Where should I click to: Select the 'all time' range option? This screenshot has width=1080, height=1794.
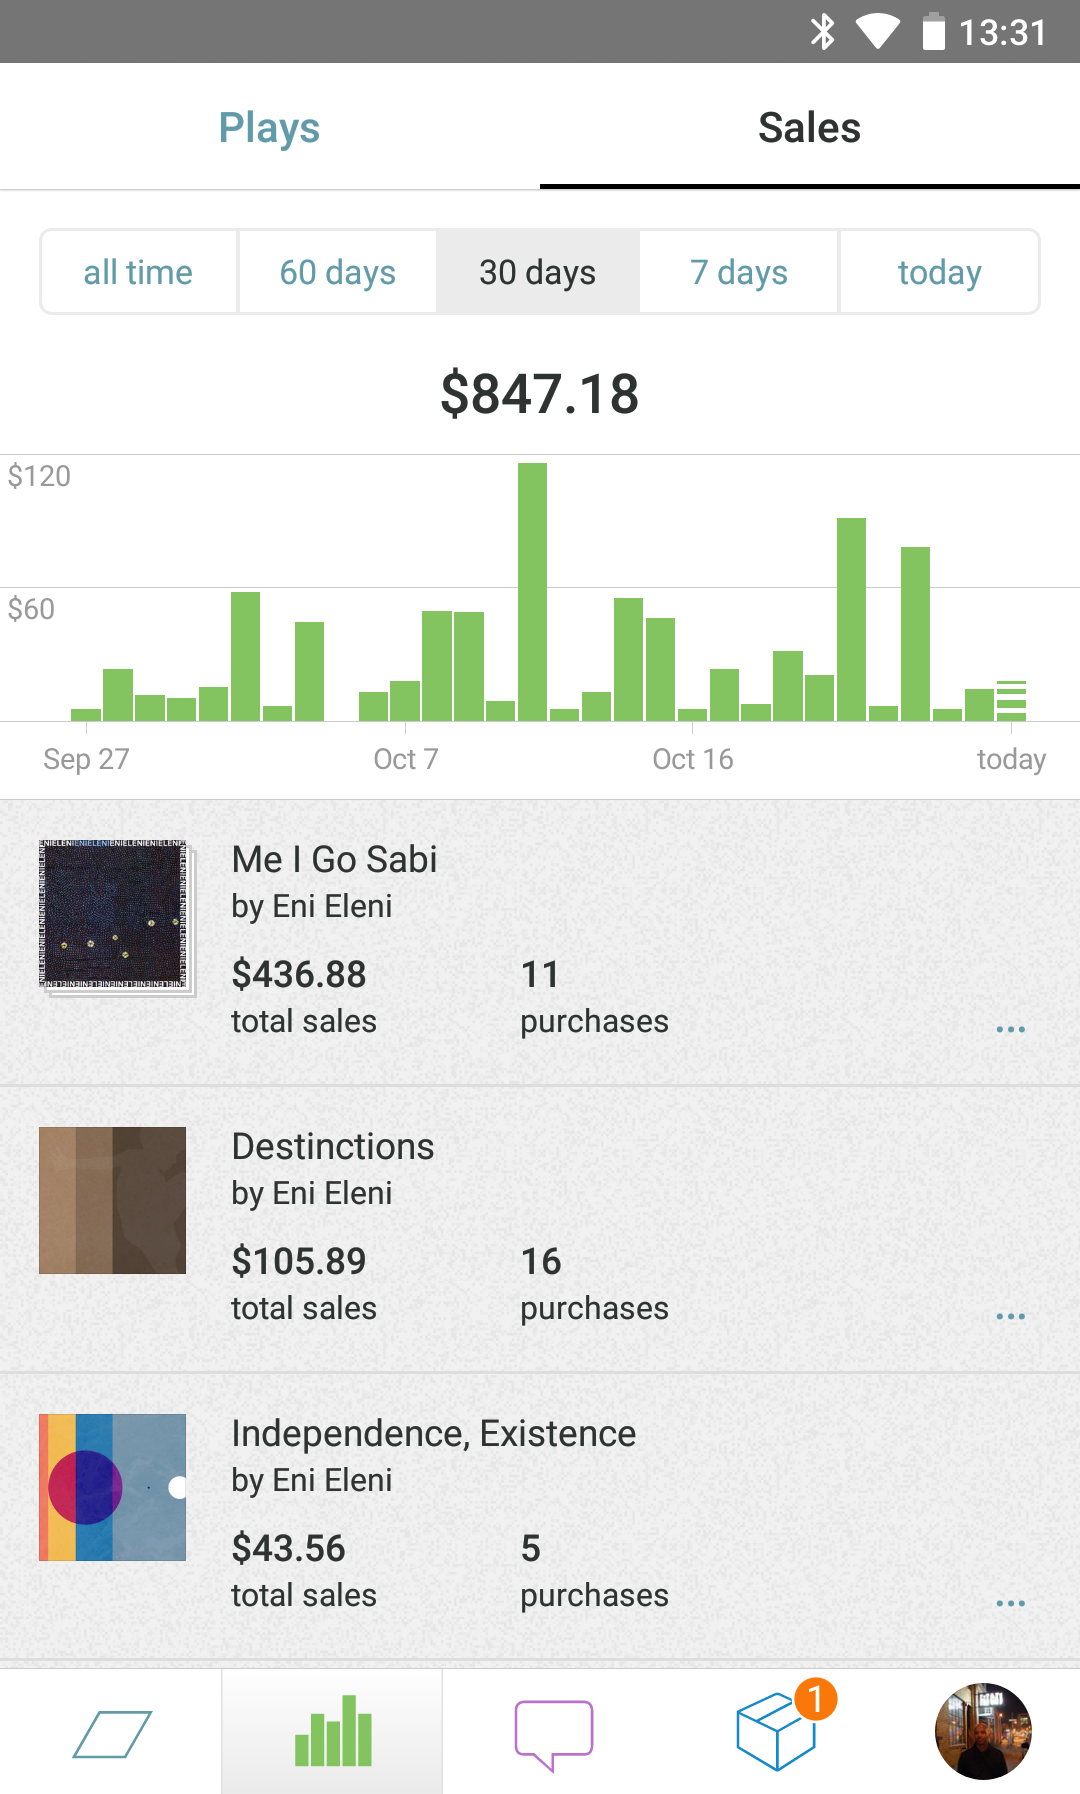[x=138, y=272]
